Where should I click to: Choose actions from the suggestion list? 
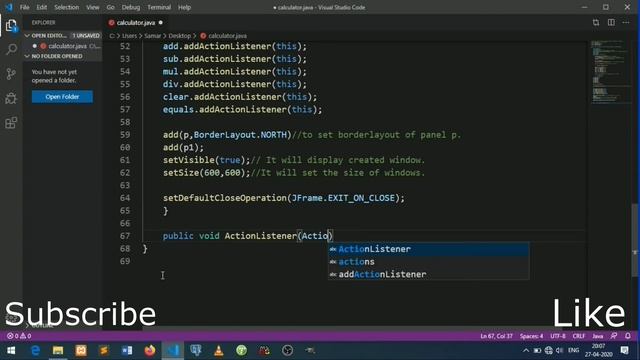coord(429,262)
